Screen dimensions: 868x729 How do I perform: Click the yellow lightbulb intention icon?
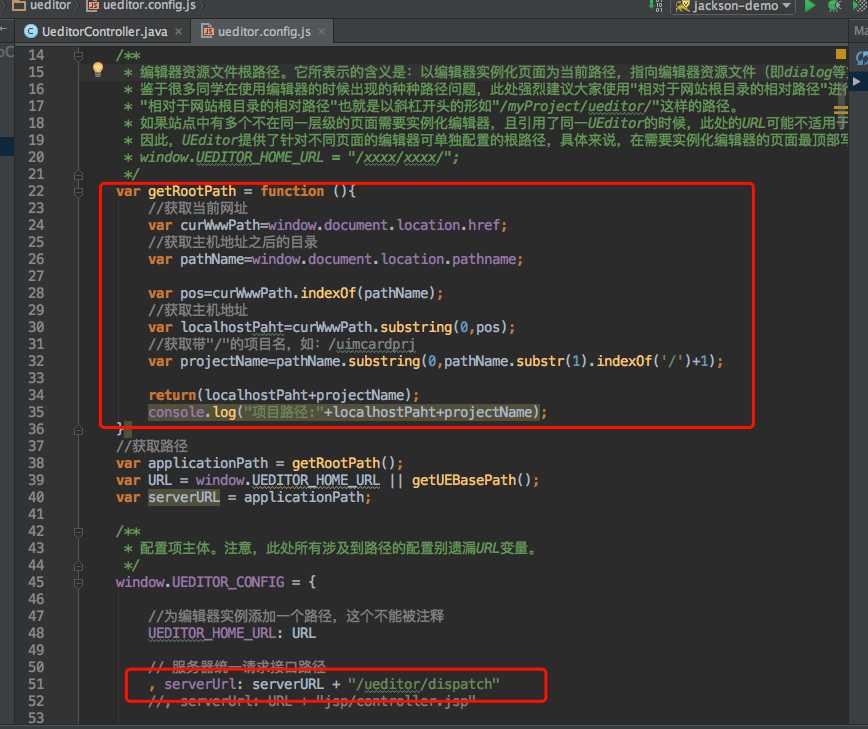point(98,69)
